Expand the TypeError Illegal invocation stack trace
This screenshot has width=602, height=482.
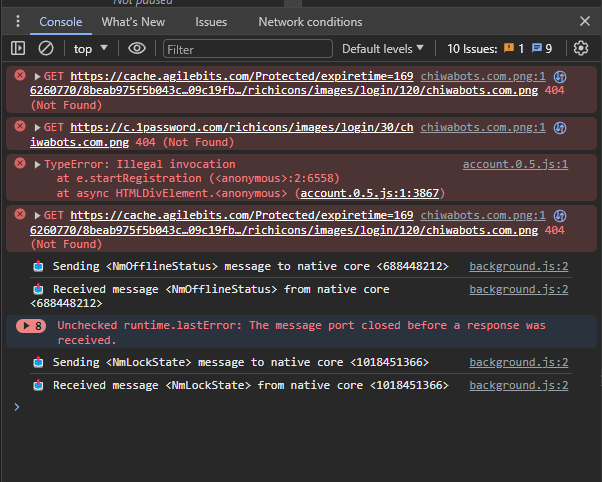tap(38, 164)
